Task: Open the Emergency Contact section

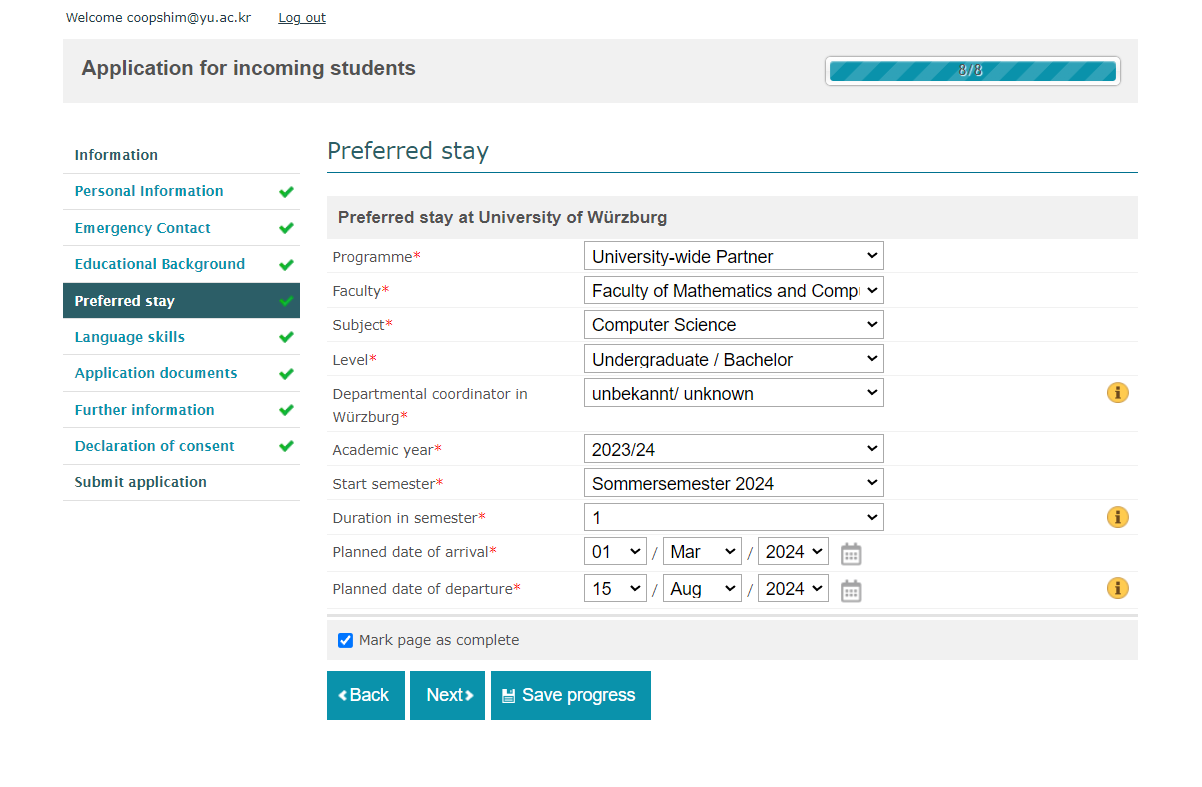Action: tap(143, 228)
